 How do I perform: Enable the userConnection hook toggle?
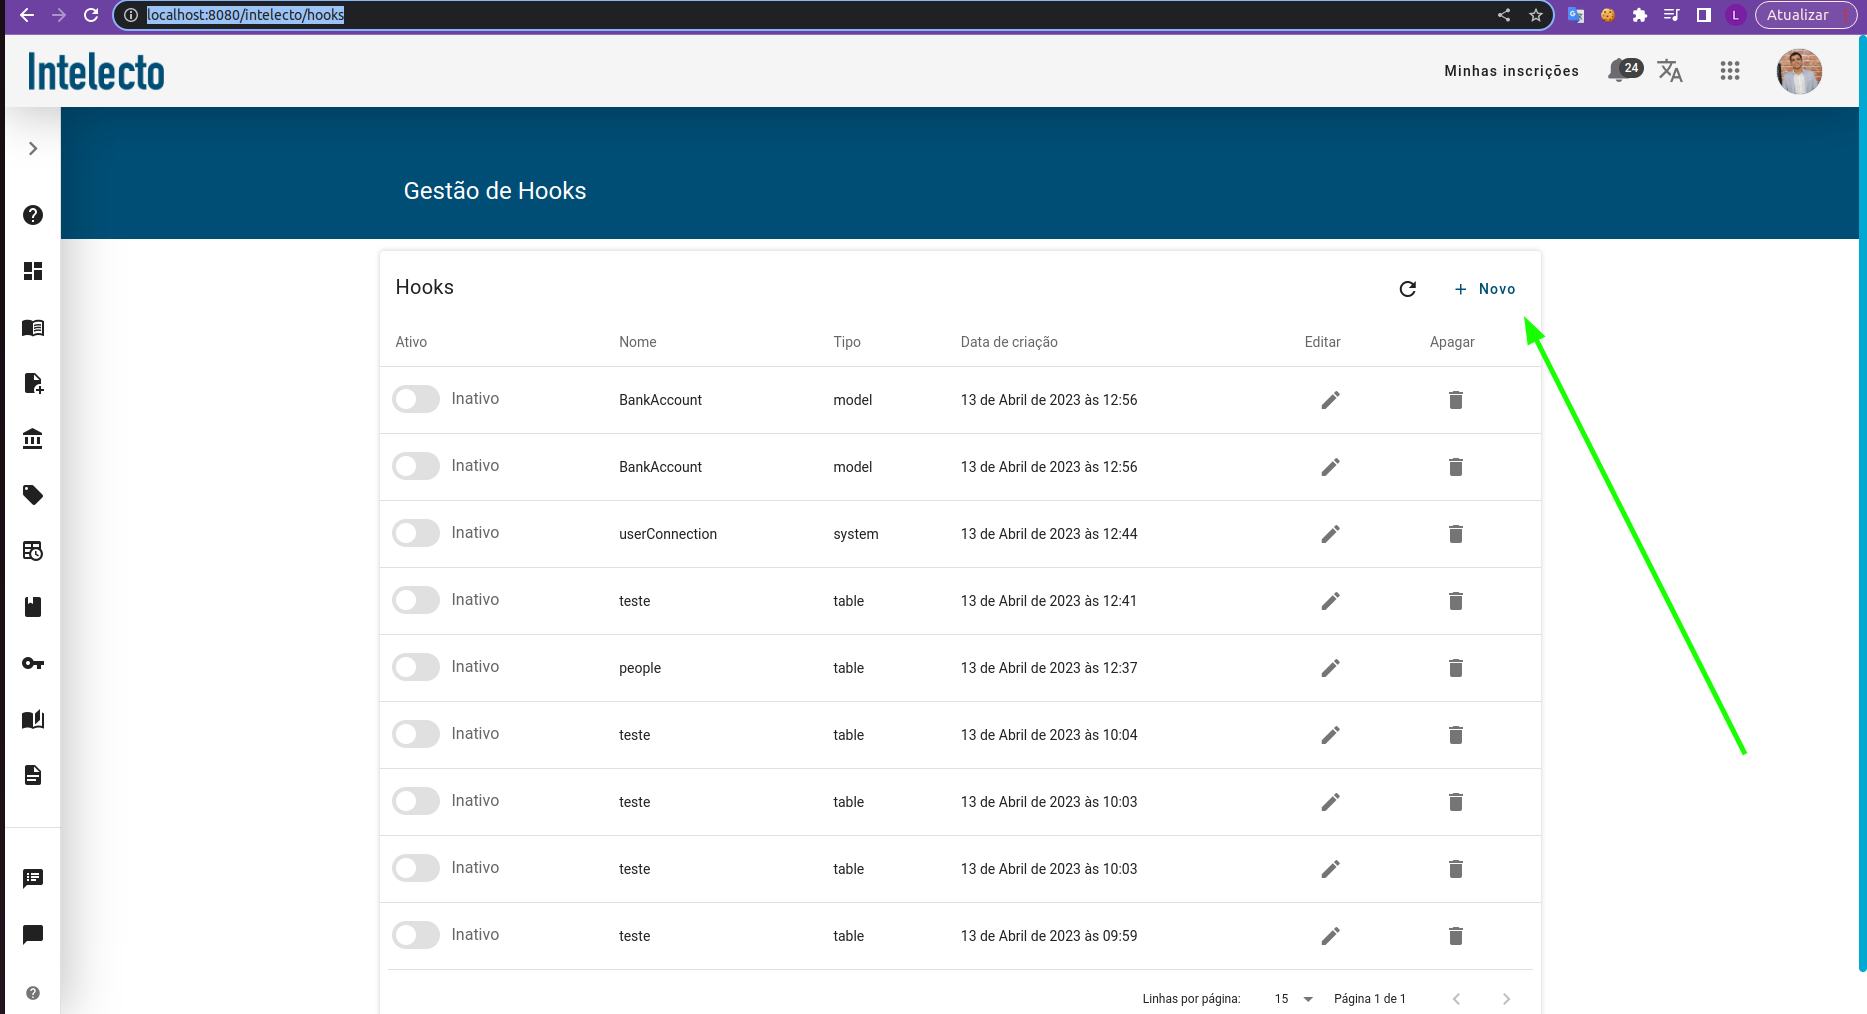[416, 533]
